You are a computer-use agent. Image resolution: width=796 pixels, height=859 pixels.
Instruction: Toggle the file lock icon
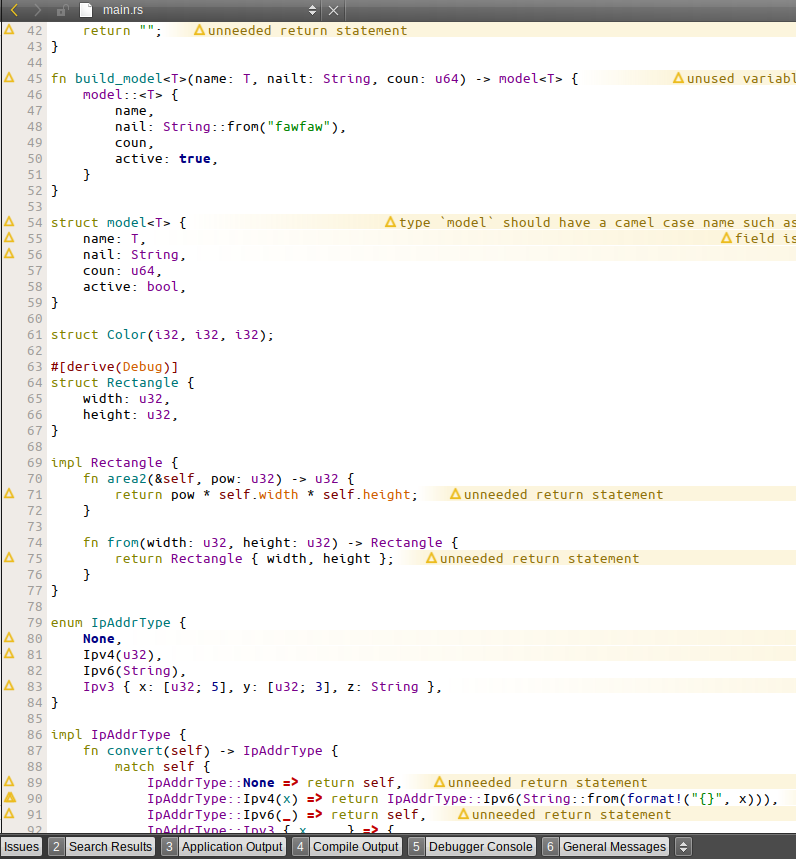63,10
